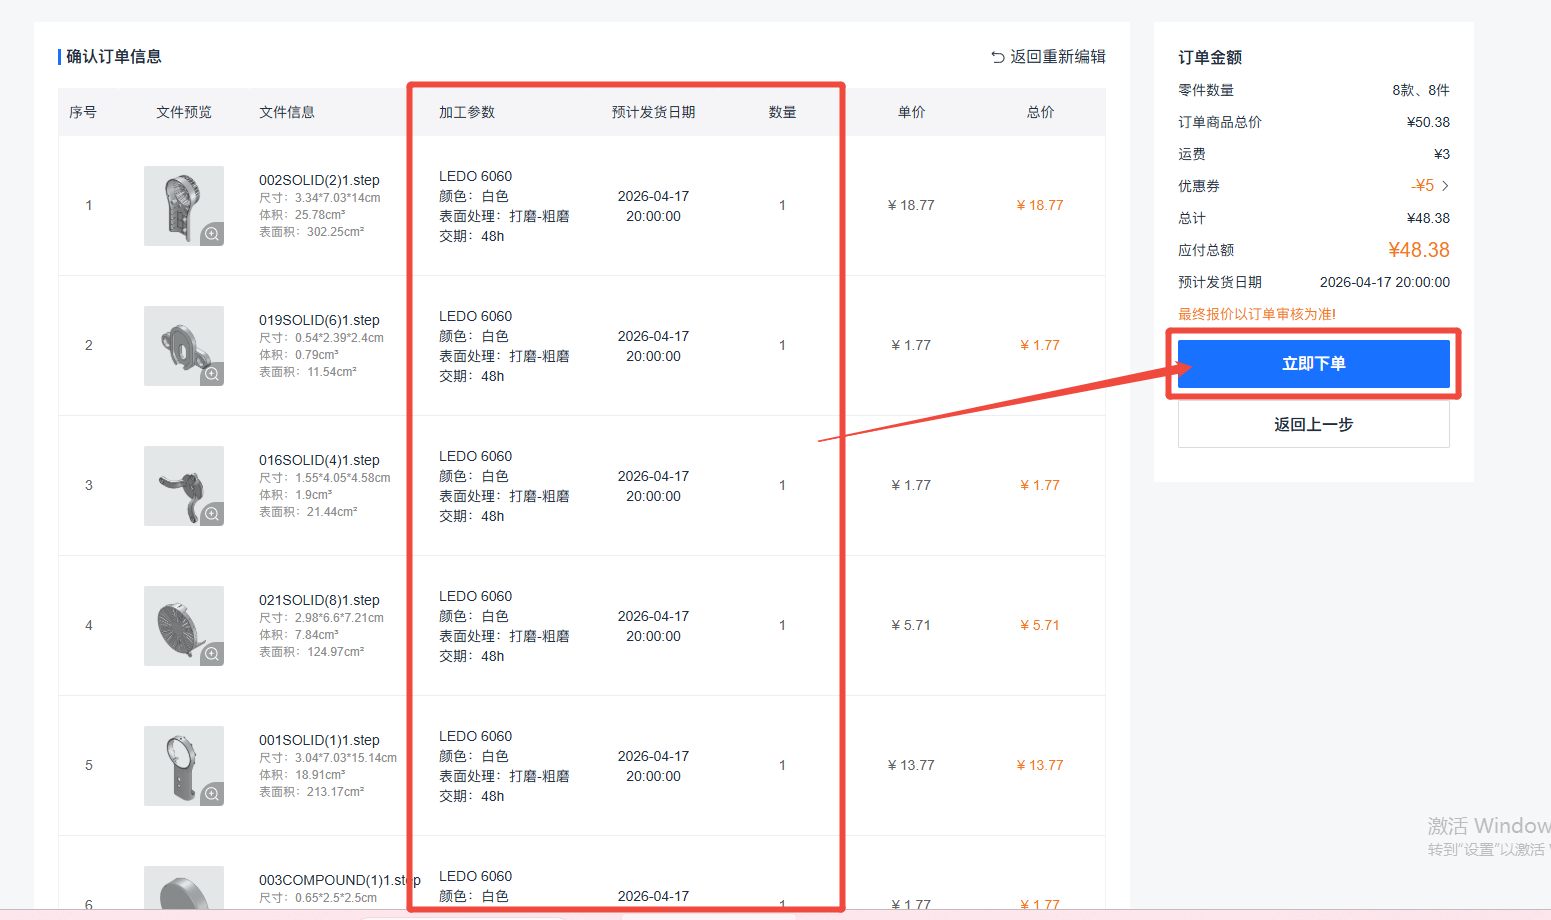Click zoom icon on 001SOLID(1)1.step thumbnail
Screen dimensions: 1551x920
tap(212, 794)
